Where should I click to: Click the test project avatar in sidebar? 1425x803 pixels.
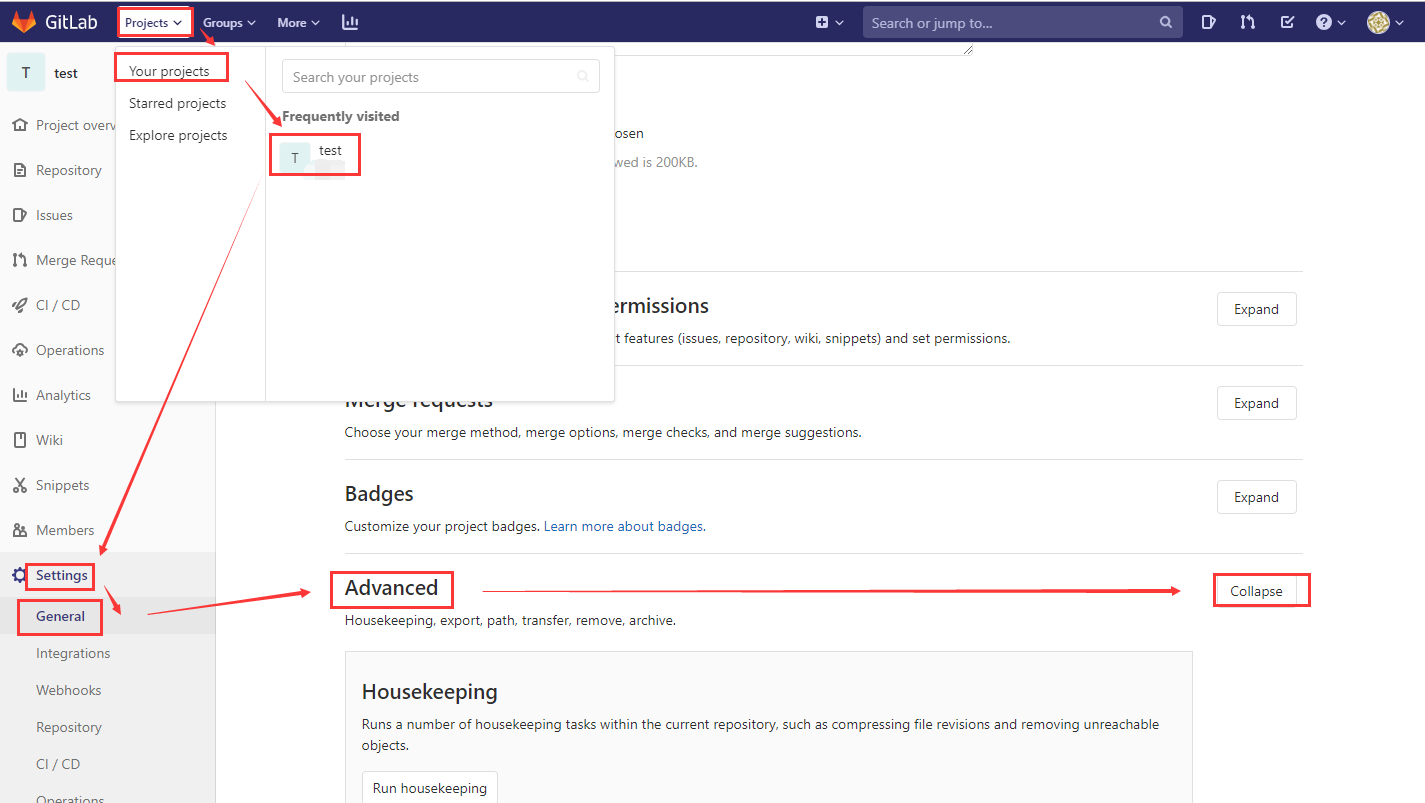click(x=26, y=73)
